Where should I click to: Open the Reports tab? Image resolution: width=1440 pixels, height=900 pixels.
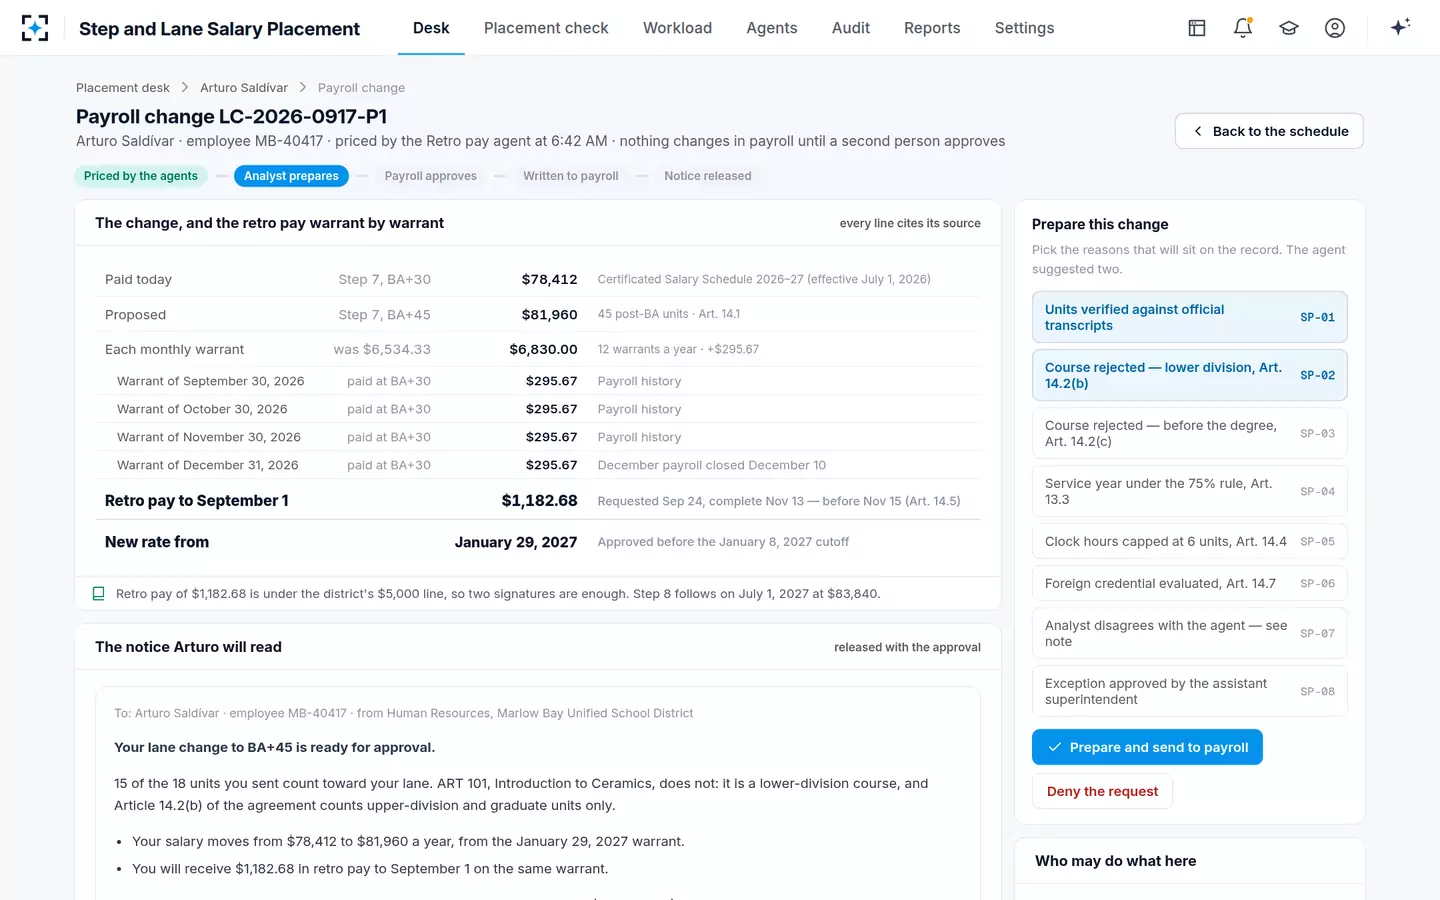click(932, 28)
